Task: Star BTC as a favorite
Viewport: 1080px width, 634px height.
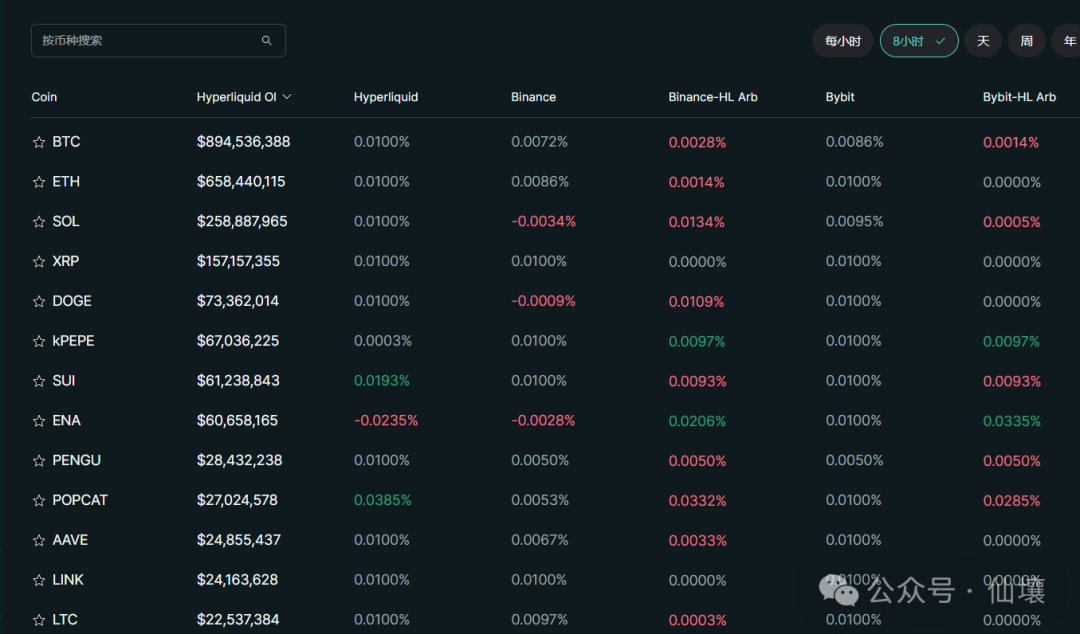Action: pyautogui.click(x=39, y=142)
